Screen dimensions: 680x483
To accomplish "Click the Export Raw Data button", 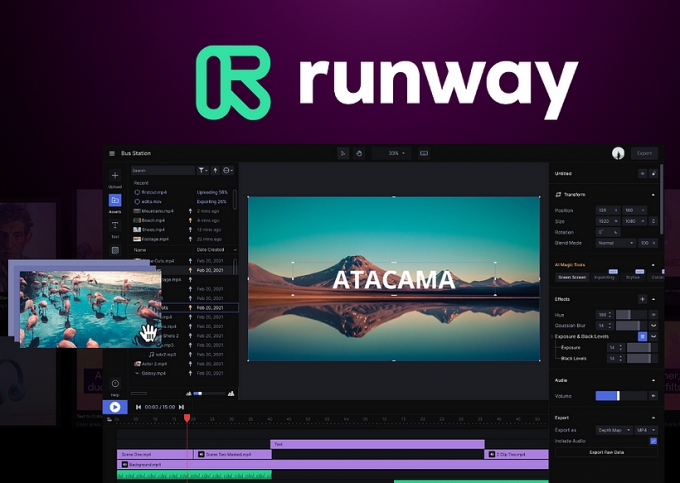I will click(x=606, y=453).
